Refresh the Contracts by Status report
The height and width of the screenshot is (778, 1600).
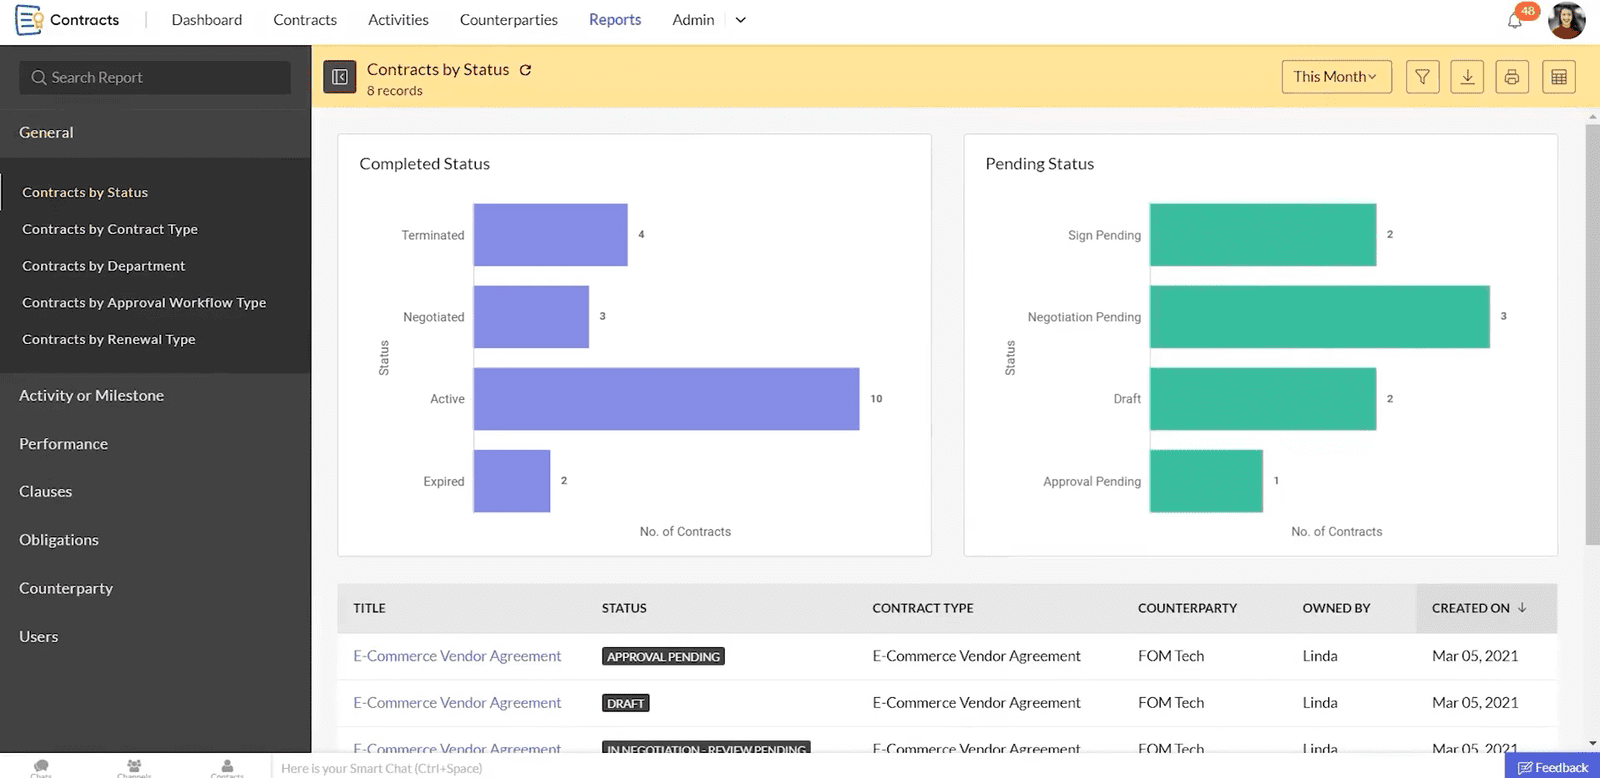(525, 70)
